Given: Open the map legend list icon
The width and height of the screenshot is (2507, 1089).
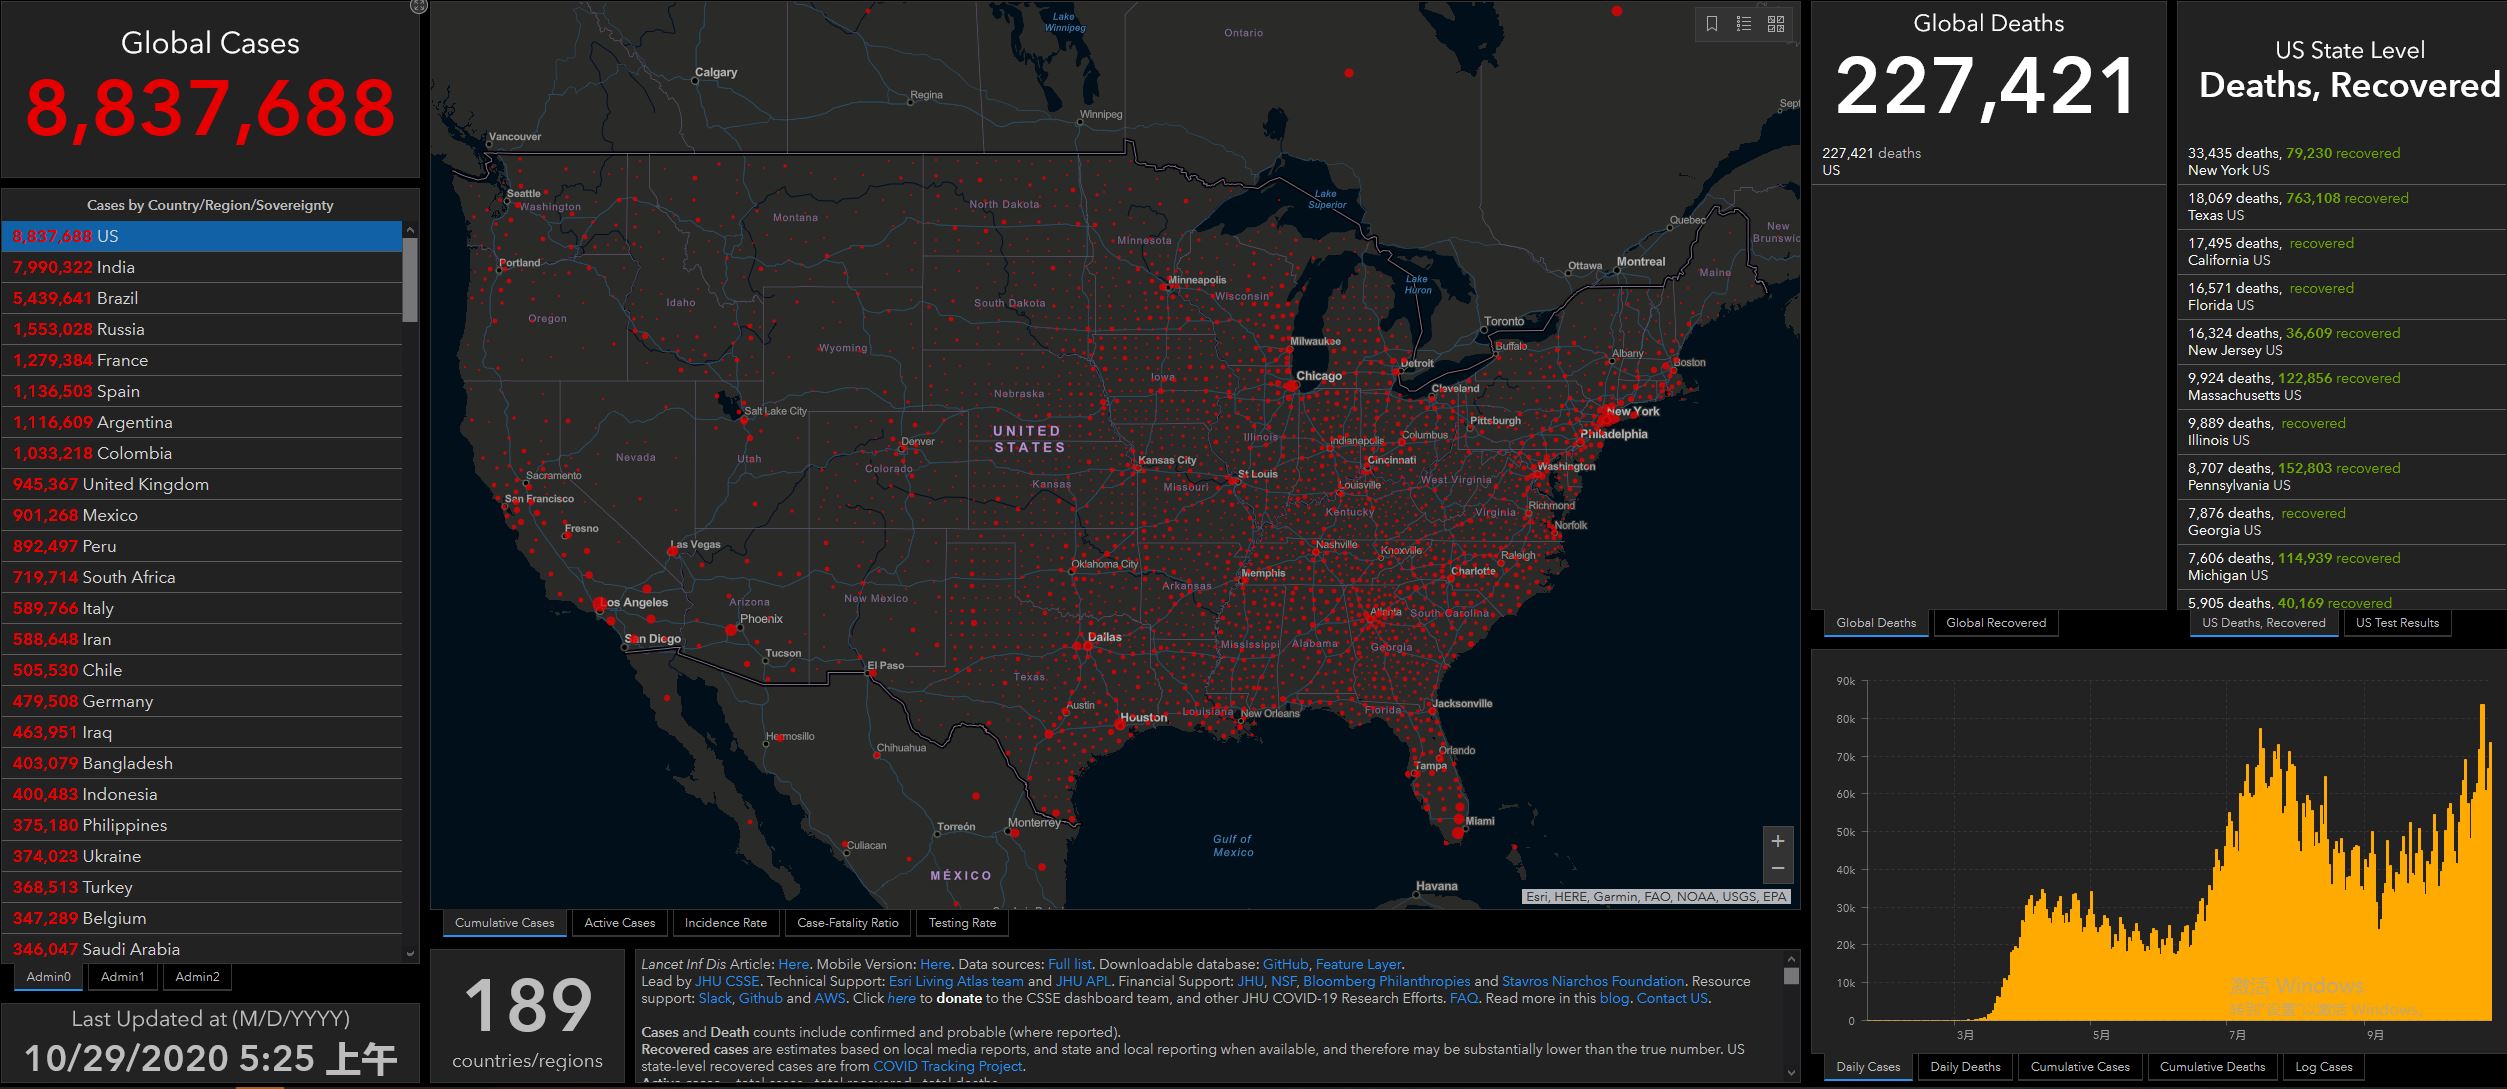Looking at the screenshot, I should click(1744, 24).
